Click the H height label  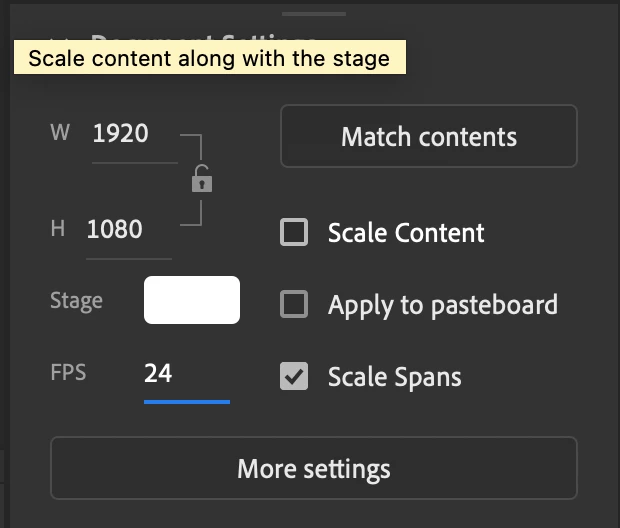58,229
